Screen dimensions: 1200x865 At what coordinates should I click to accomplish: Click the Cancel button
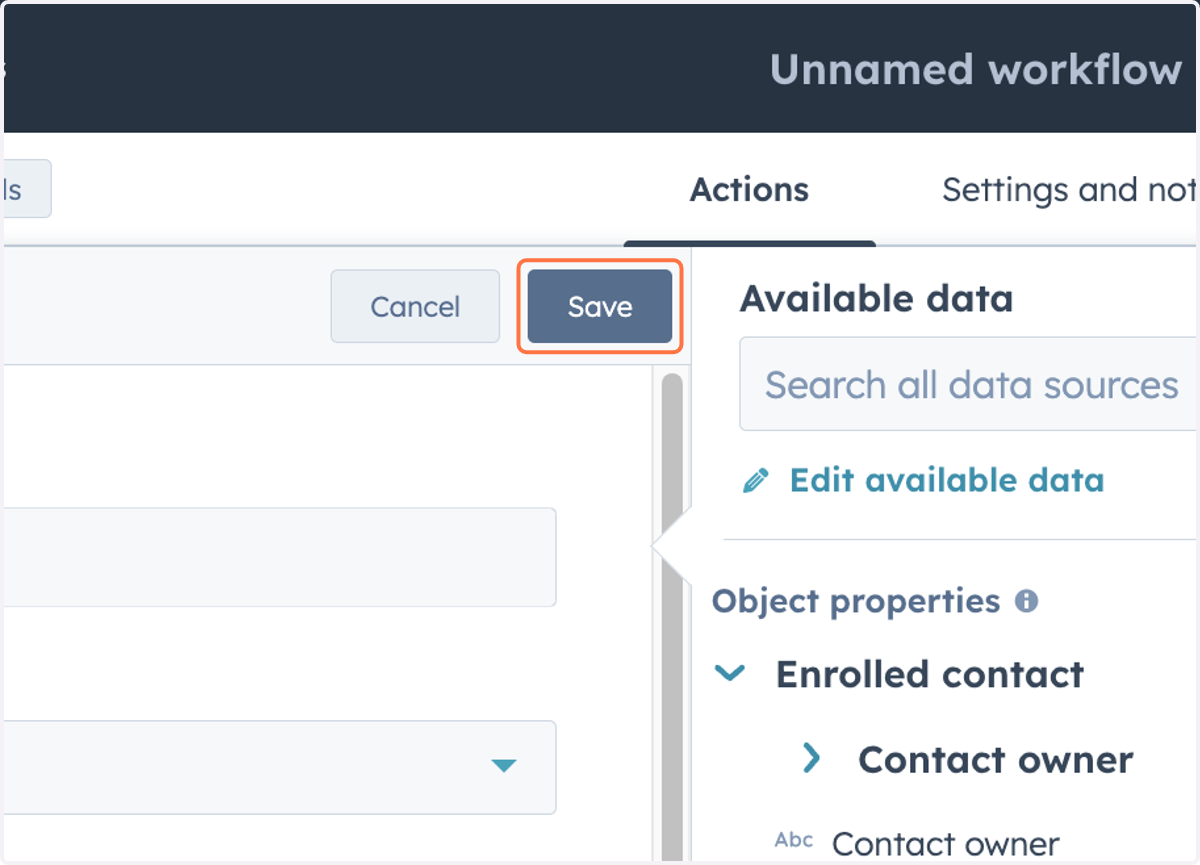[415, 306]
